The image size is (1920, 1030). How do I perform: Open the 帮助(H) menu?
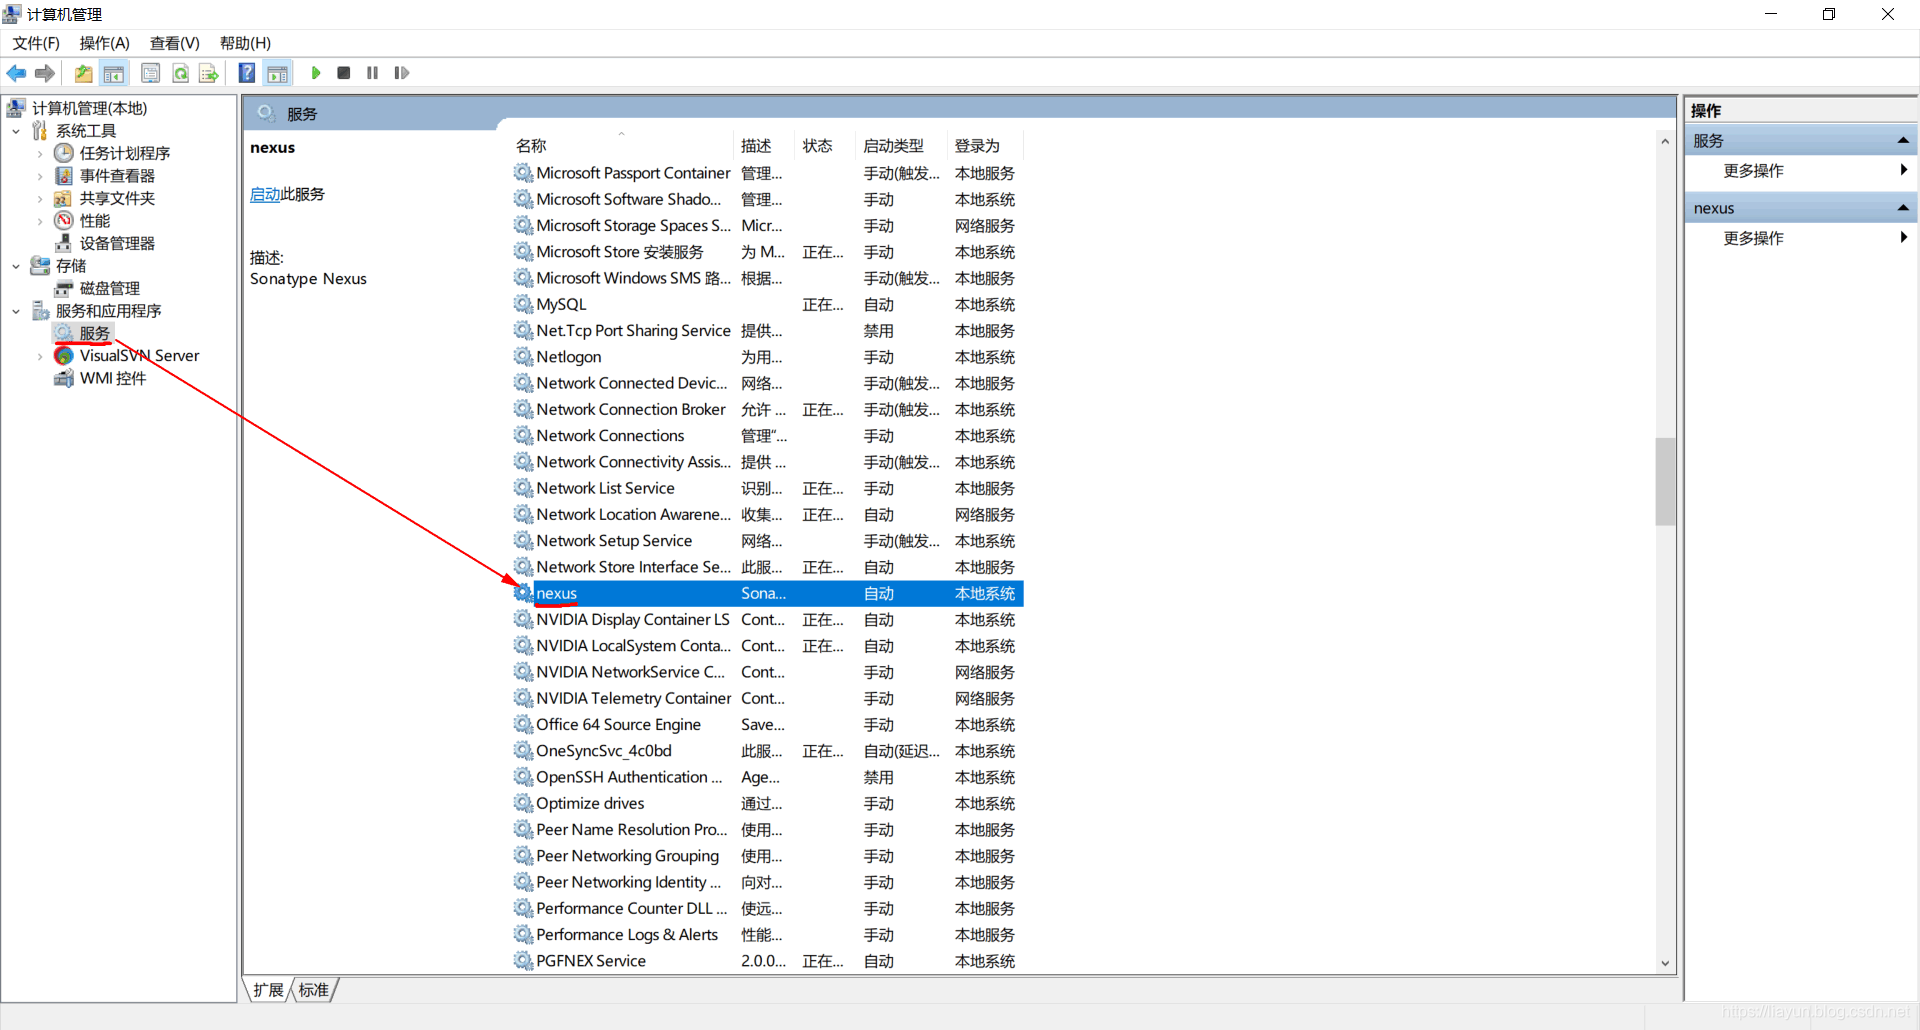pos(245,43)
